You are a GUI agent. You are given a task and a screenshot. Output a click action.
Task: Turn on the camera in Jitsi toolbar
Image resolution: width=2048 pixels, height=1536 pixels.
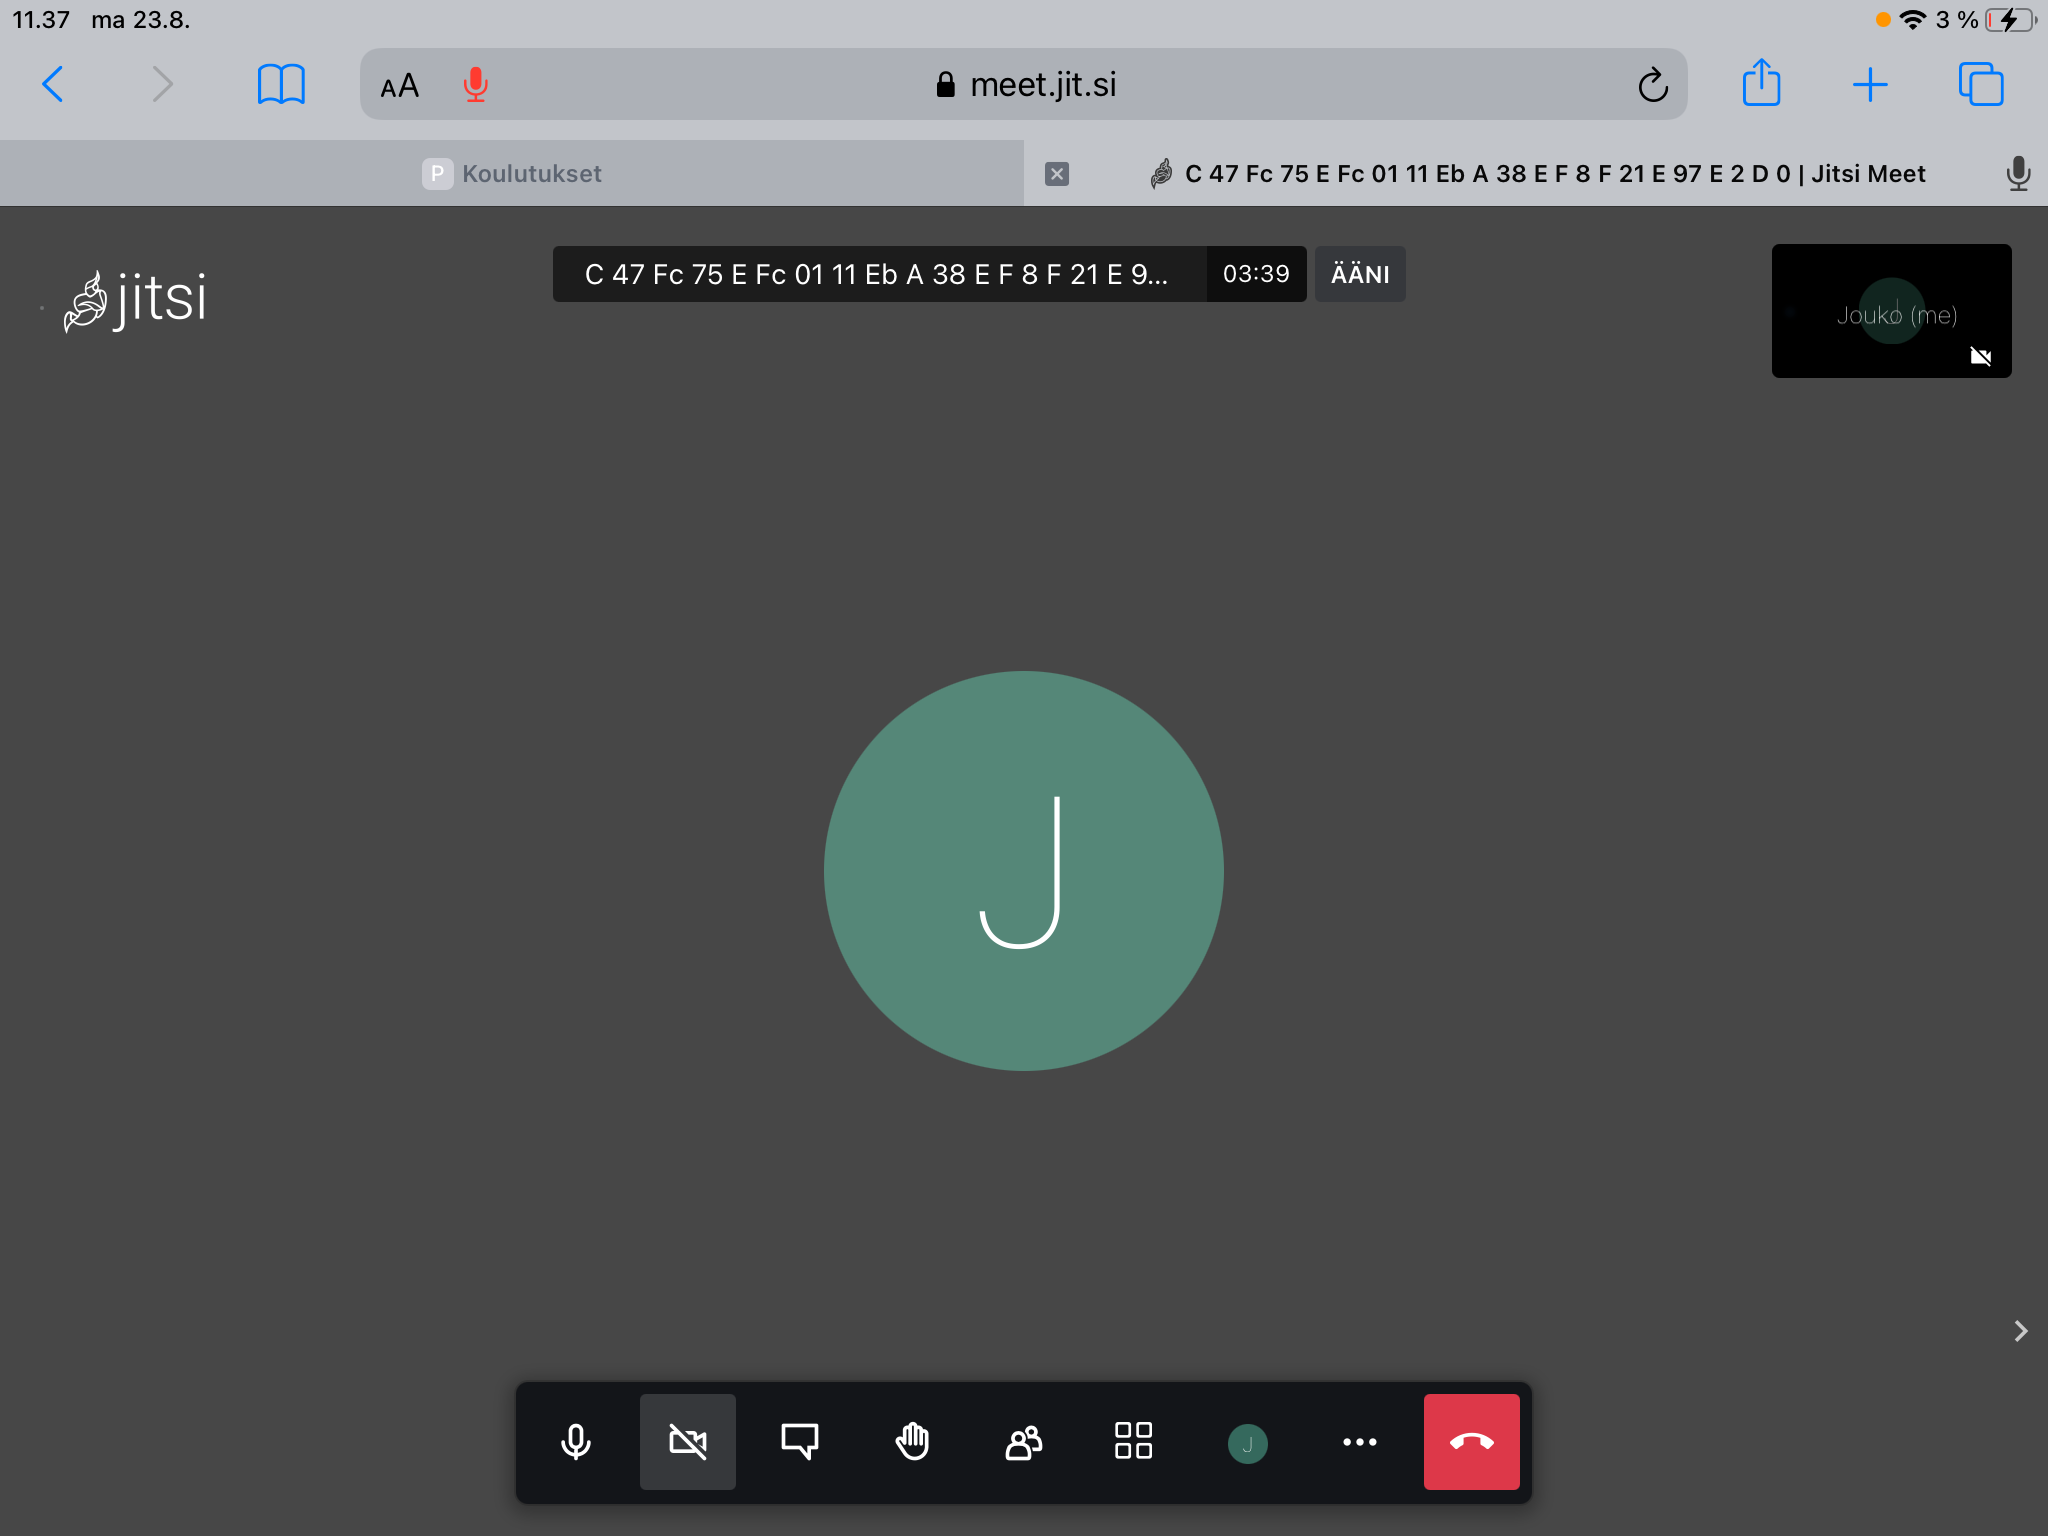pyautogui.click(x=688, y=1442)
